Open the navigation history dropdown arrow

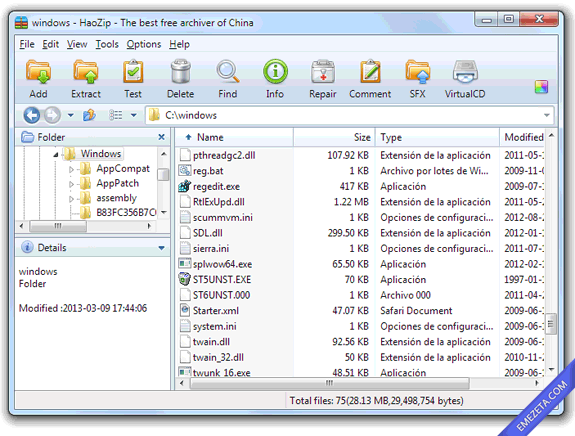[71, 115]
